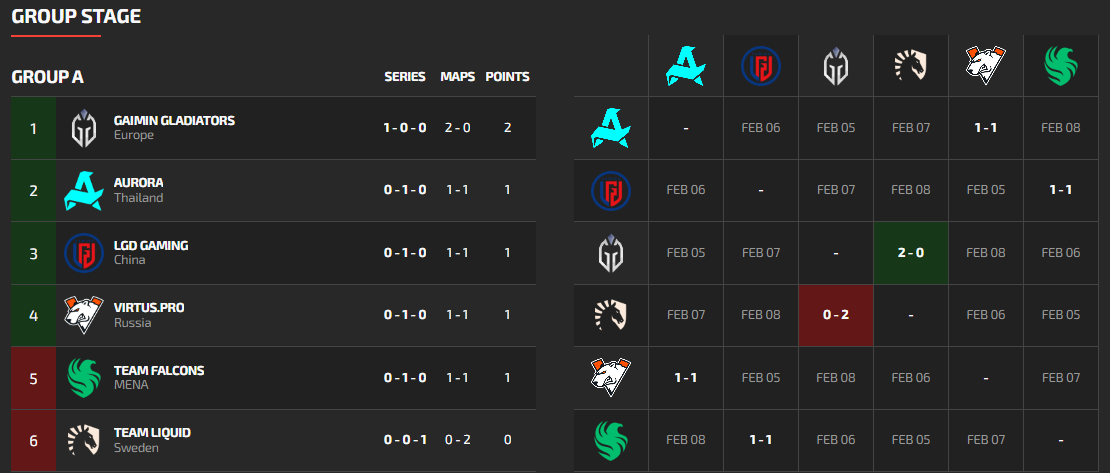Select the green 2 - 0 result cell
Screen dimensions: 1110x473
pyautogui.click(x=910, y=253)
